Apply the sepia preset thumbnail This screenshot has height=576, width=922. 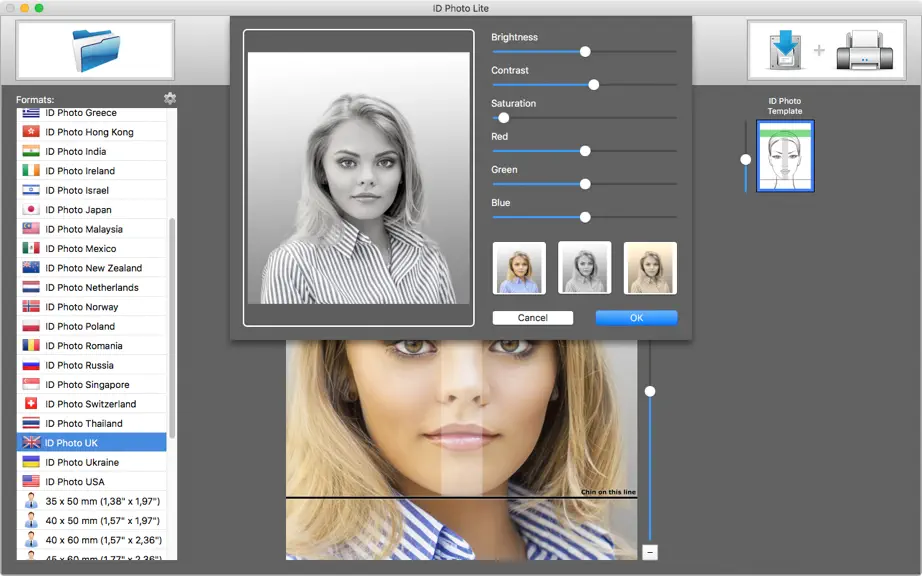(x=650, y=268)
